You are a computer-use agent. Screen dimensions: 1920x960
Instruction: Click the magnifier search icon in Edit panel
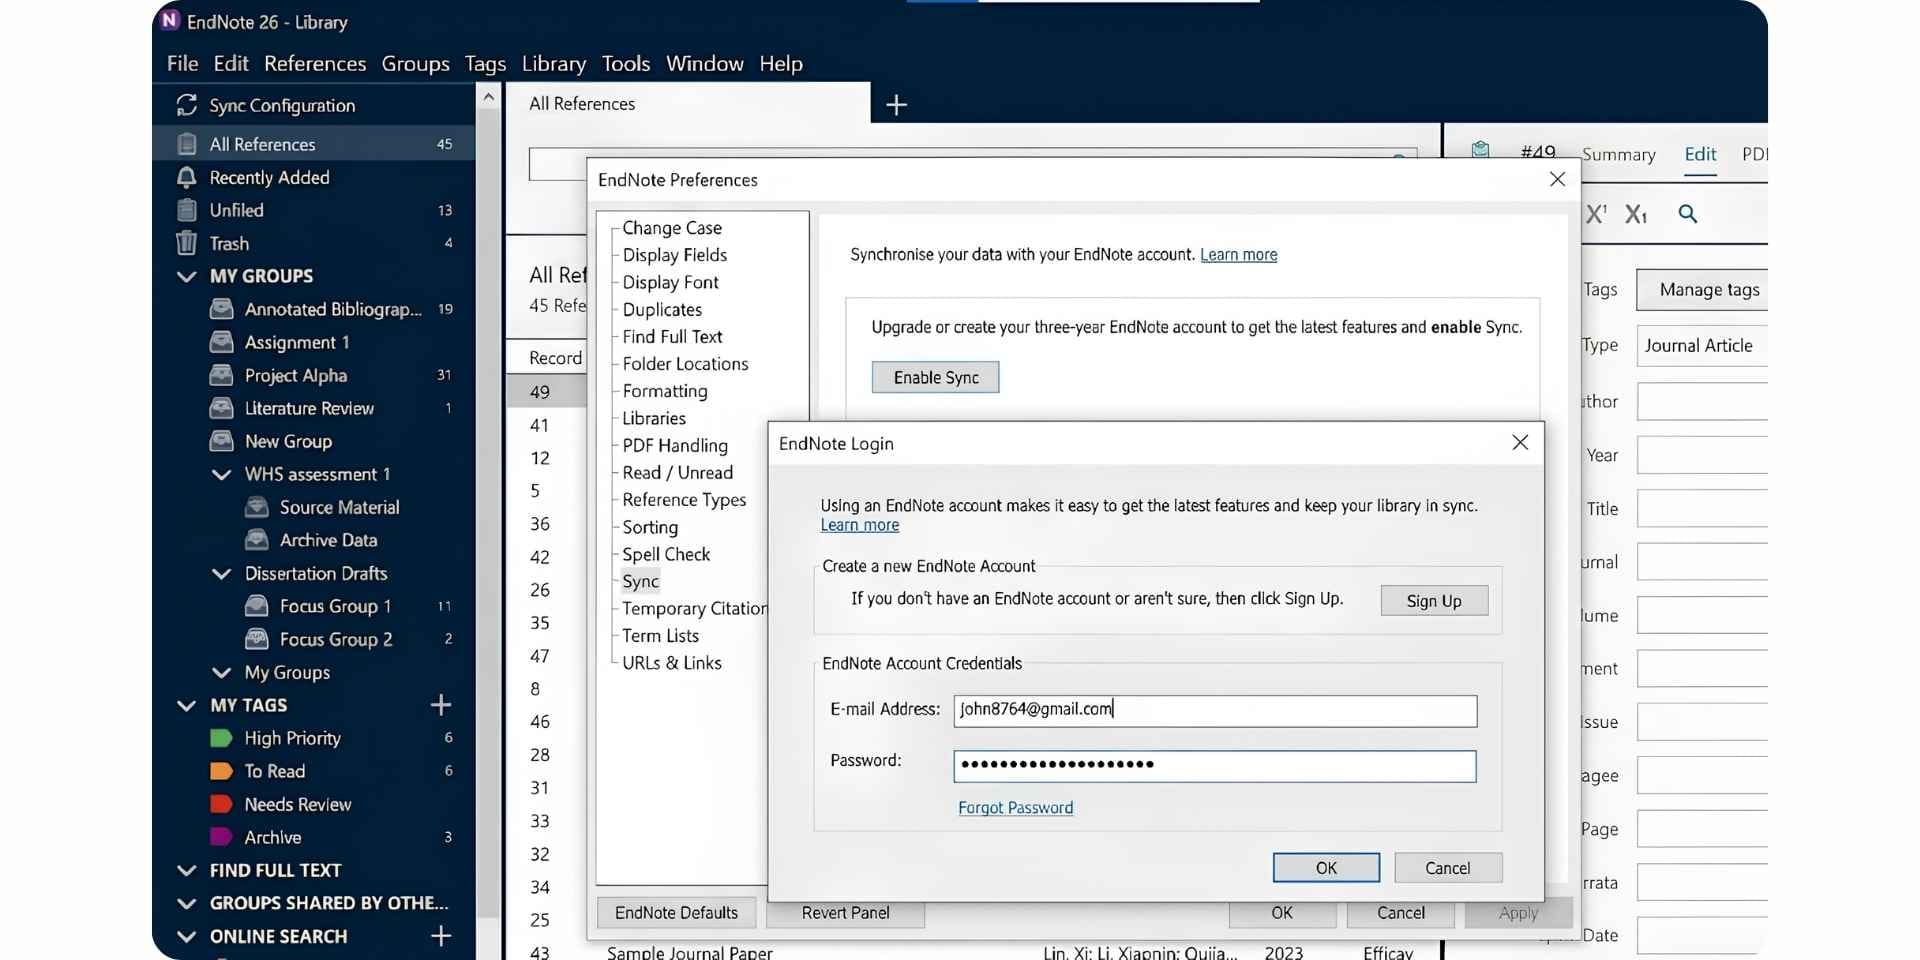[1688, 214]
